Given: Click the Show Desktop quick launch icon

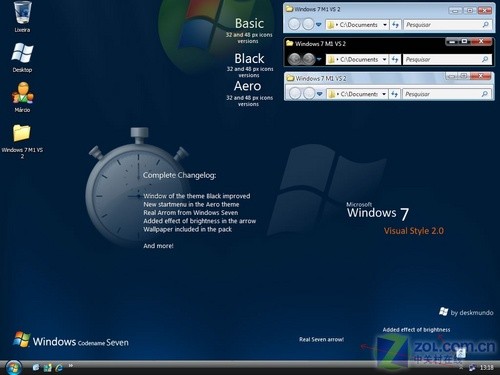Looking at the screenshot, I should click(36, 367).
